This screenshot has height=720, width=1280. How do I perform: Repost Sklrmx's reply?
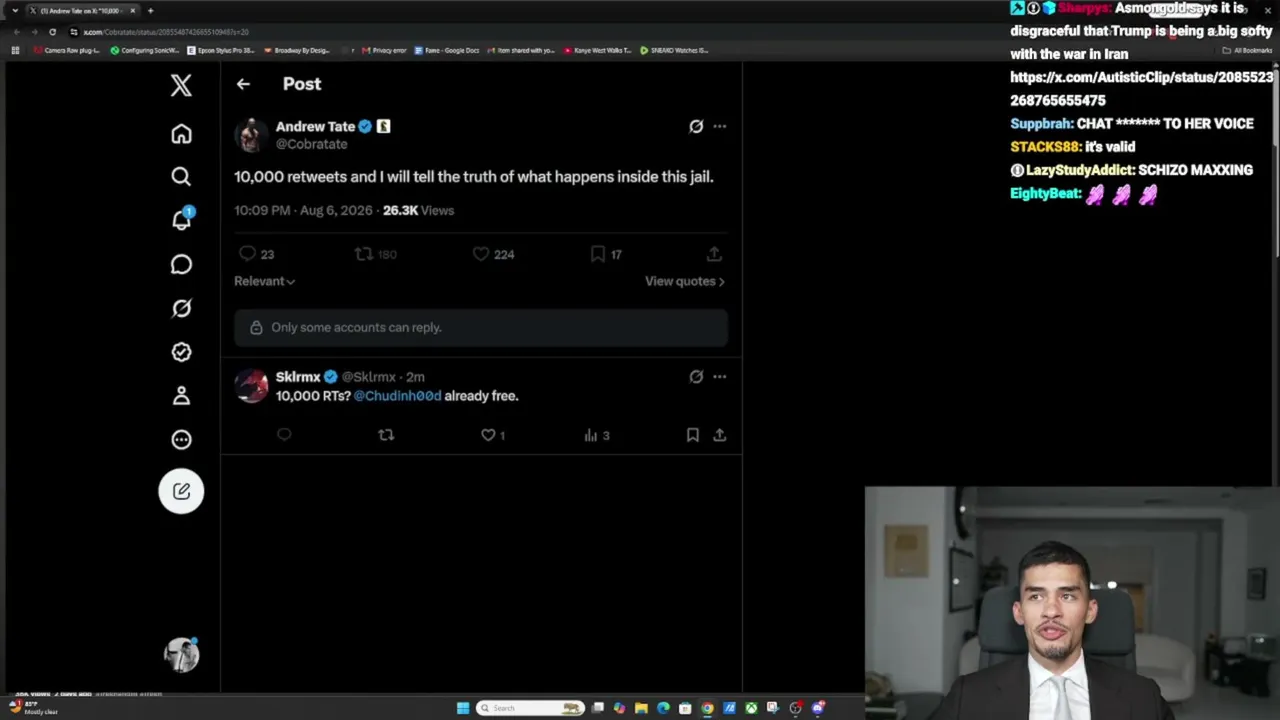pos(386,435)
